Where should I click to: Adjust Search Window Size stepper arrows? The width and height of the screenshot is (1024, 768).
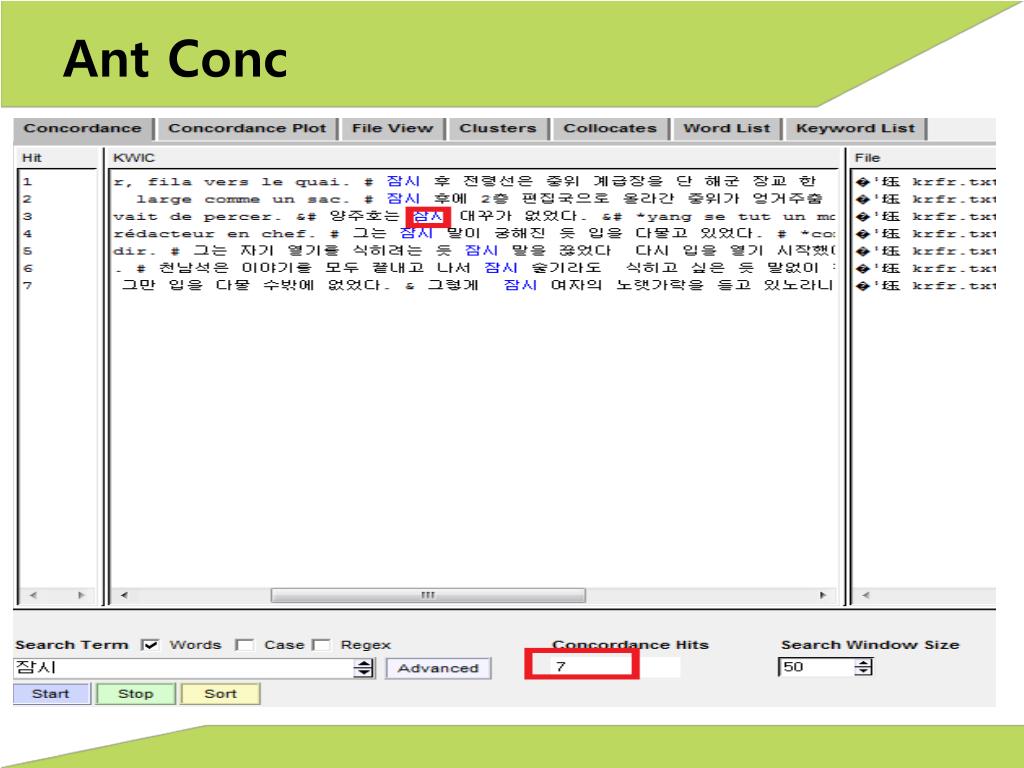(x=863, y=667)
